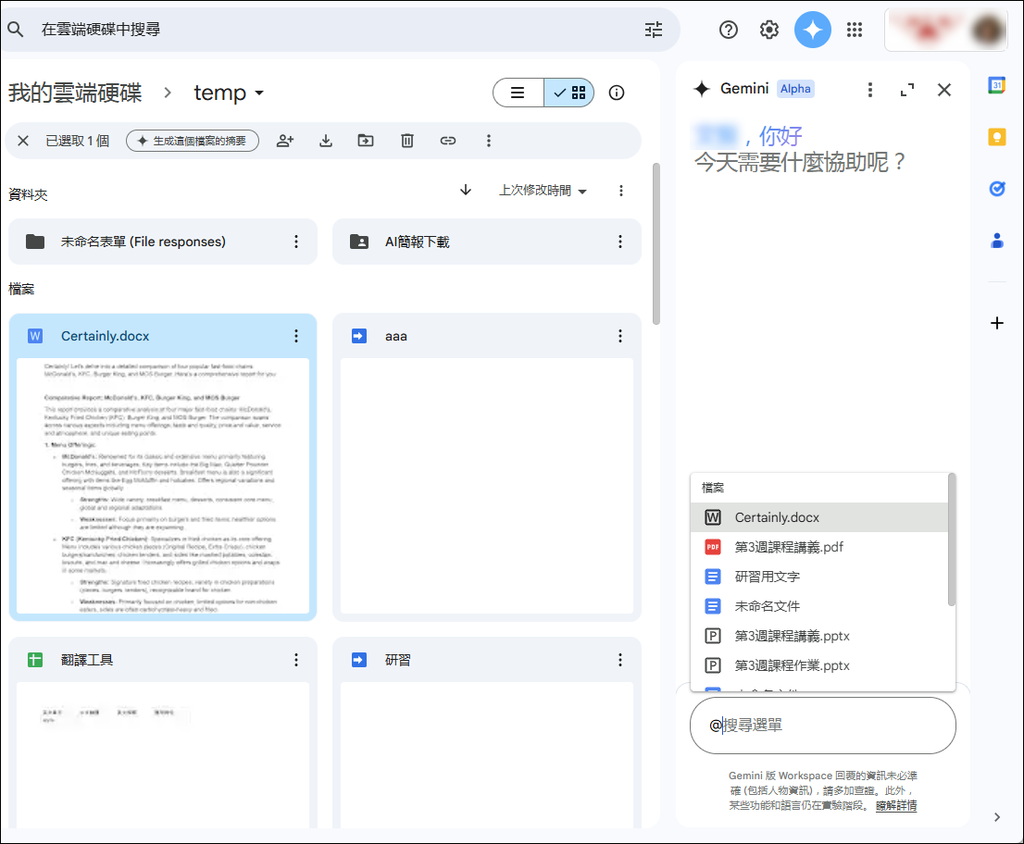Download the selected file
The width and height of the screenshot is (1024, 844).
tap(326, 140)
